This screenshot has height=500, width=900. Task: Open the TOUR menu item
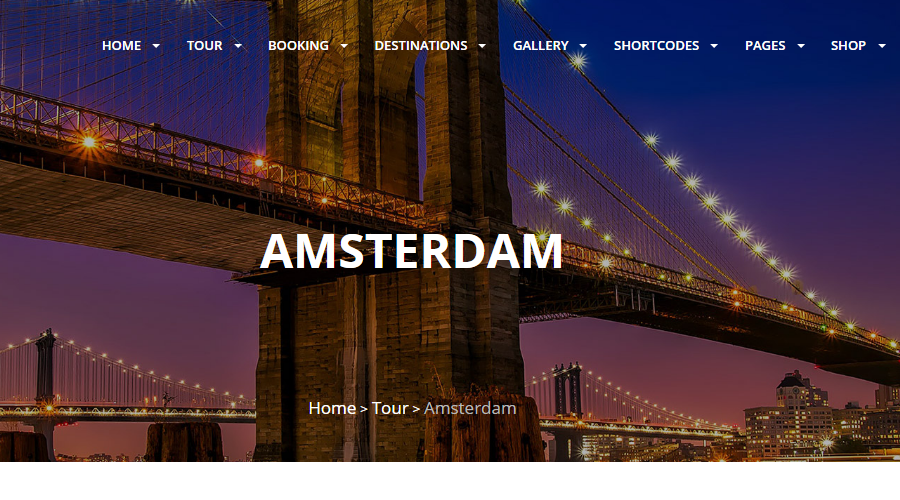point(204,45)
